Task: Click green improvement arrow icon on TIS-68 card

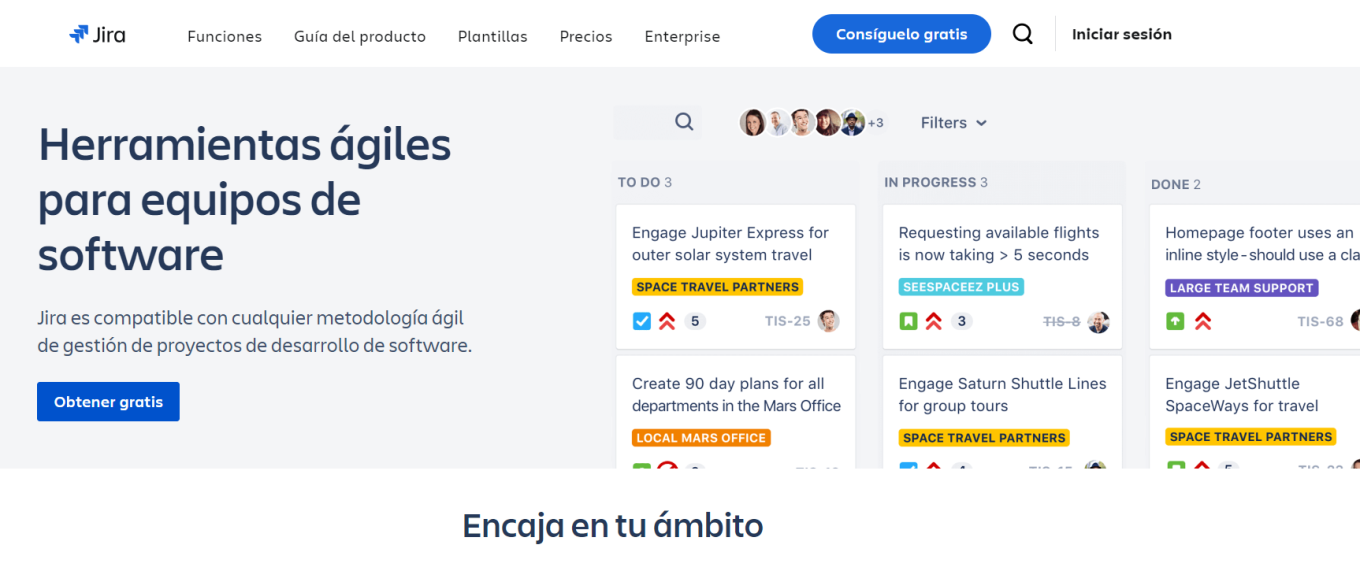Action: (x=1175, y=321)
